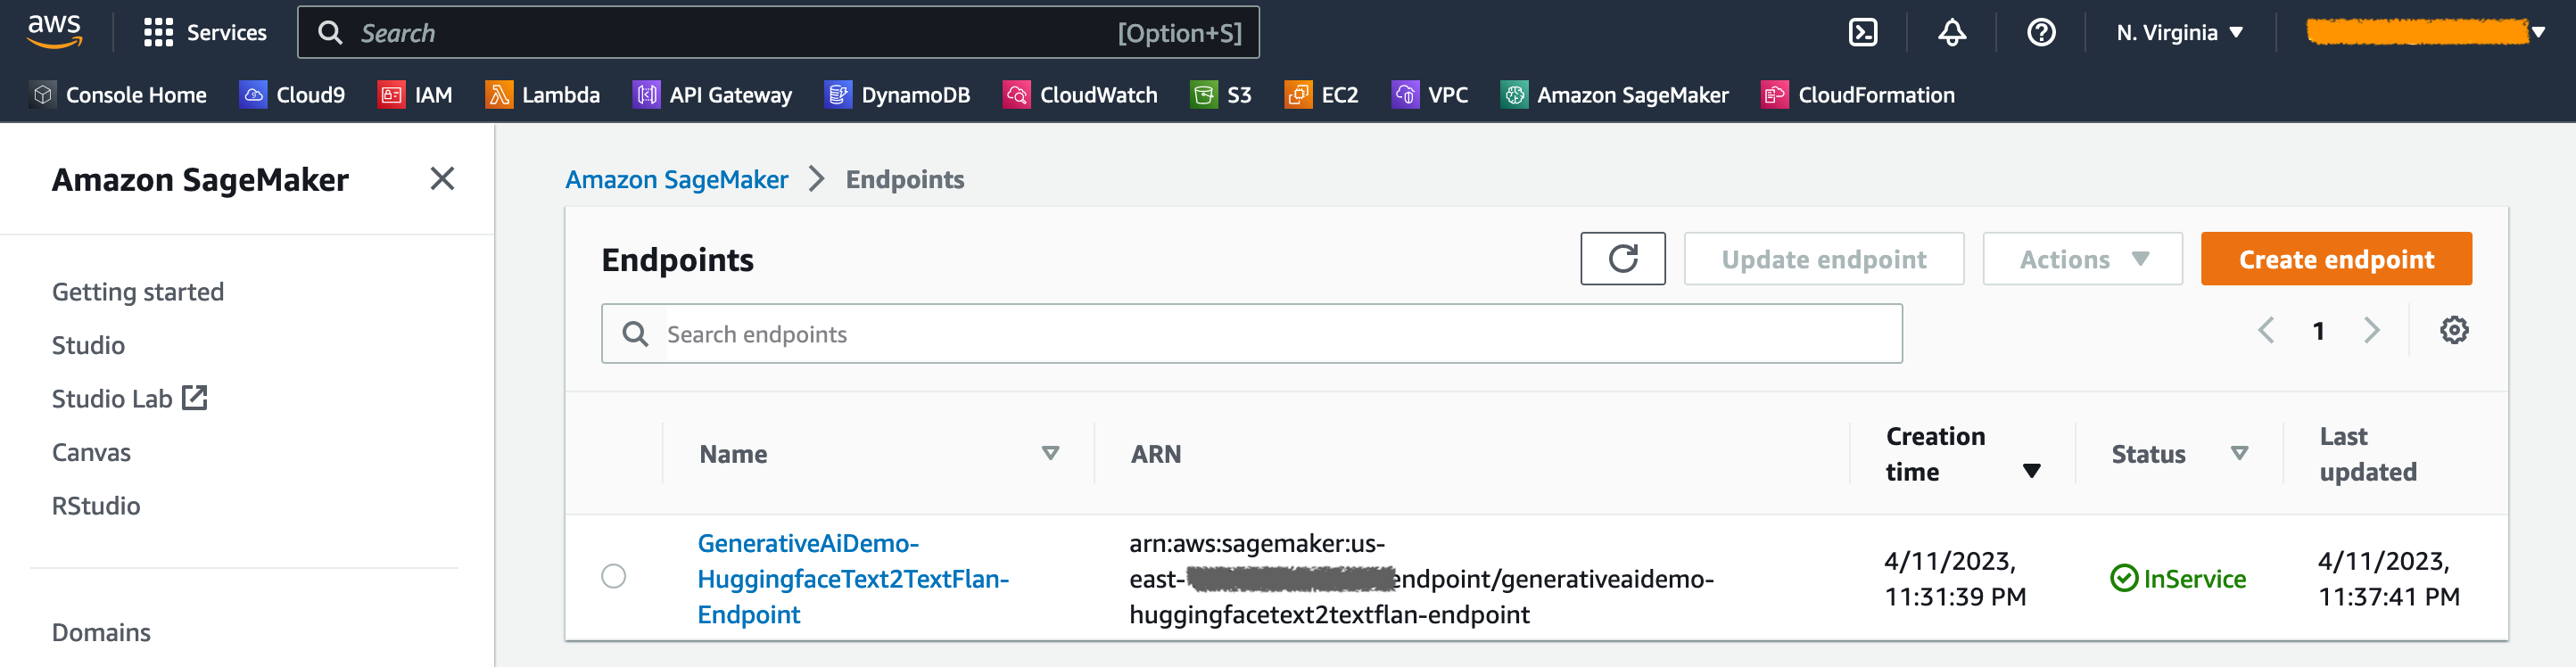Open the DynamoDB shortcut
This screenshot has height=667, width=2576.
[897, 95]
